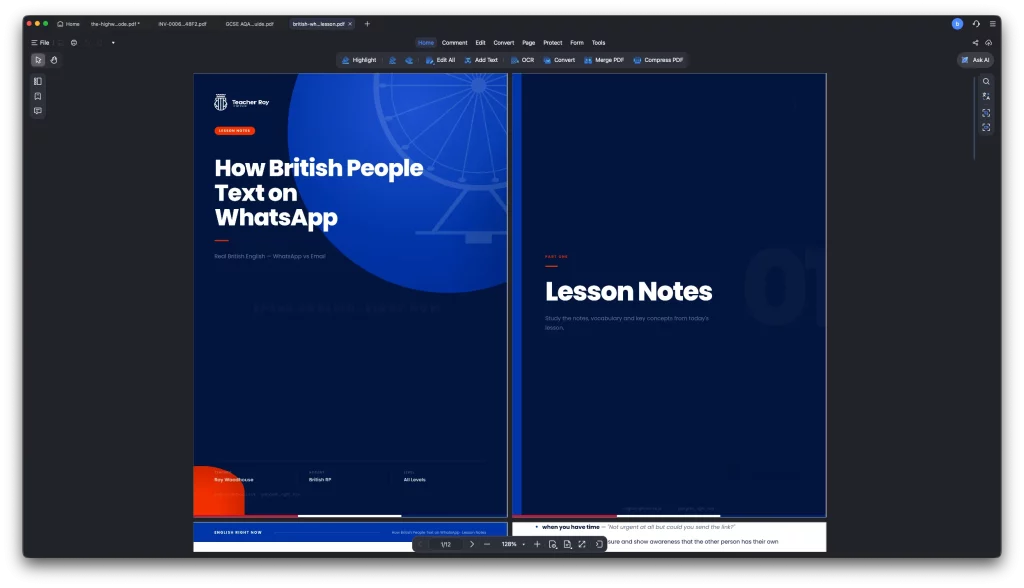
Task: Switch to the Tools ribbon tab
Action: coord(599,42)
